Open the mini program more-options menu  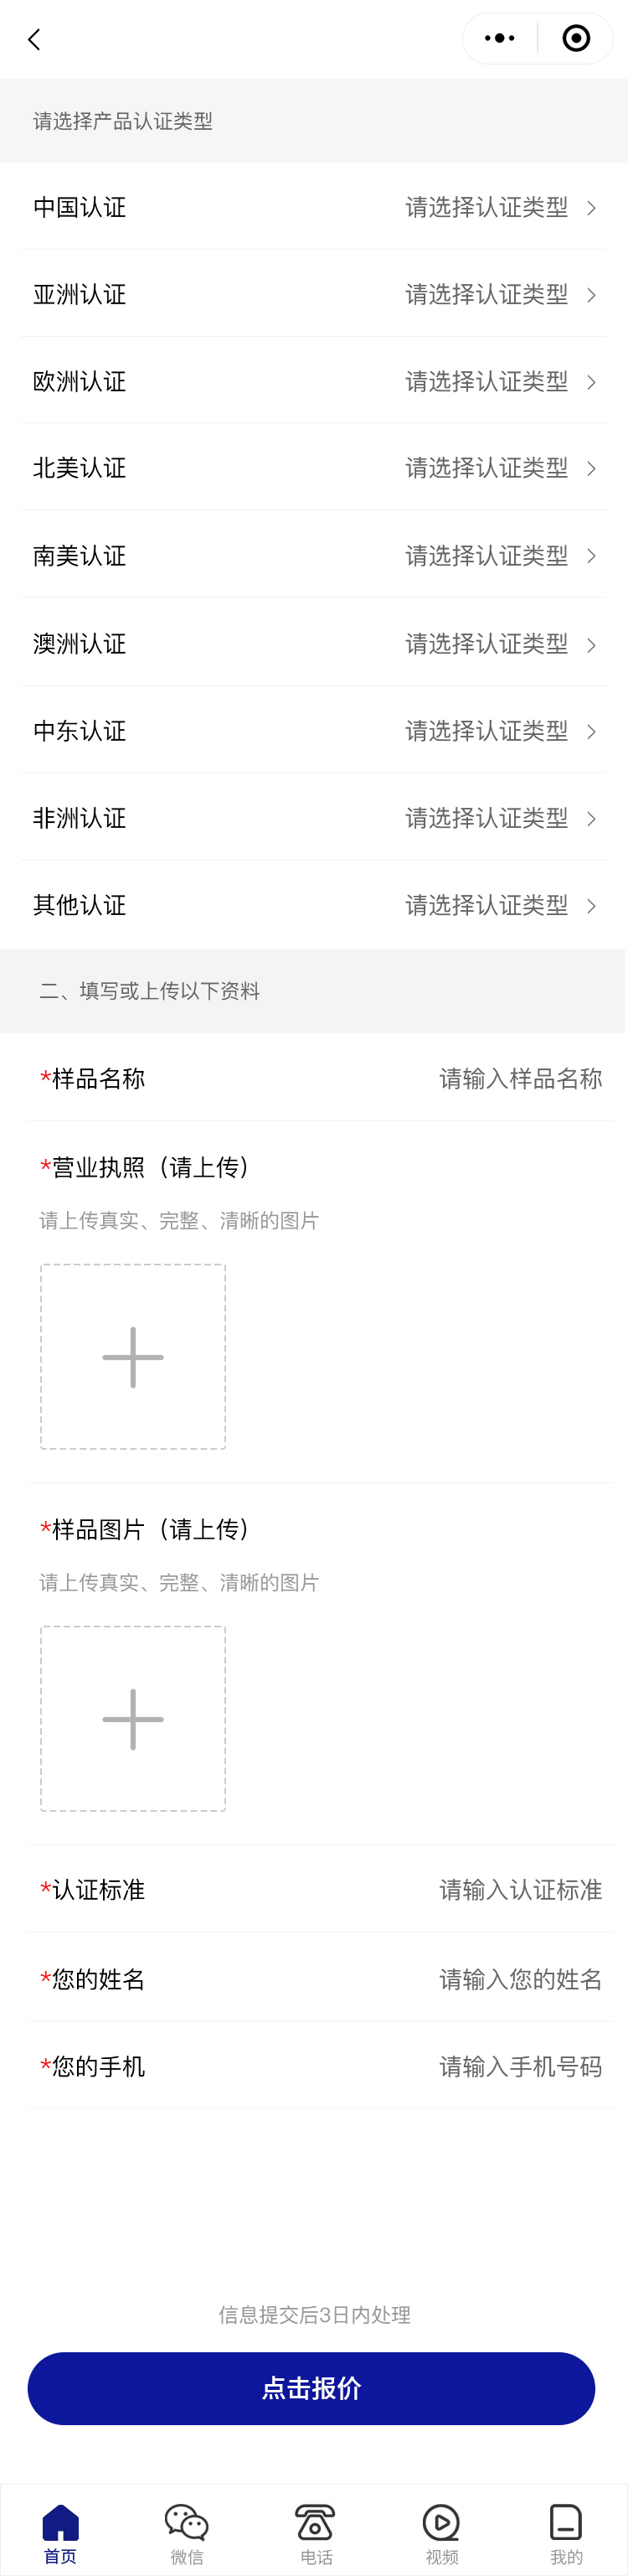499,39
